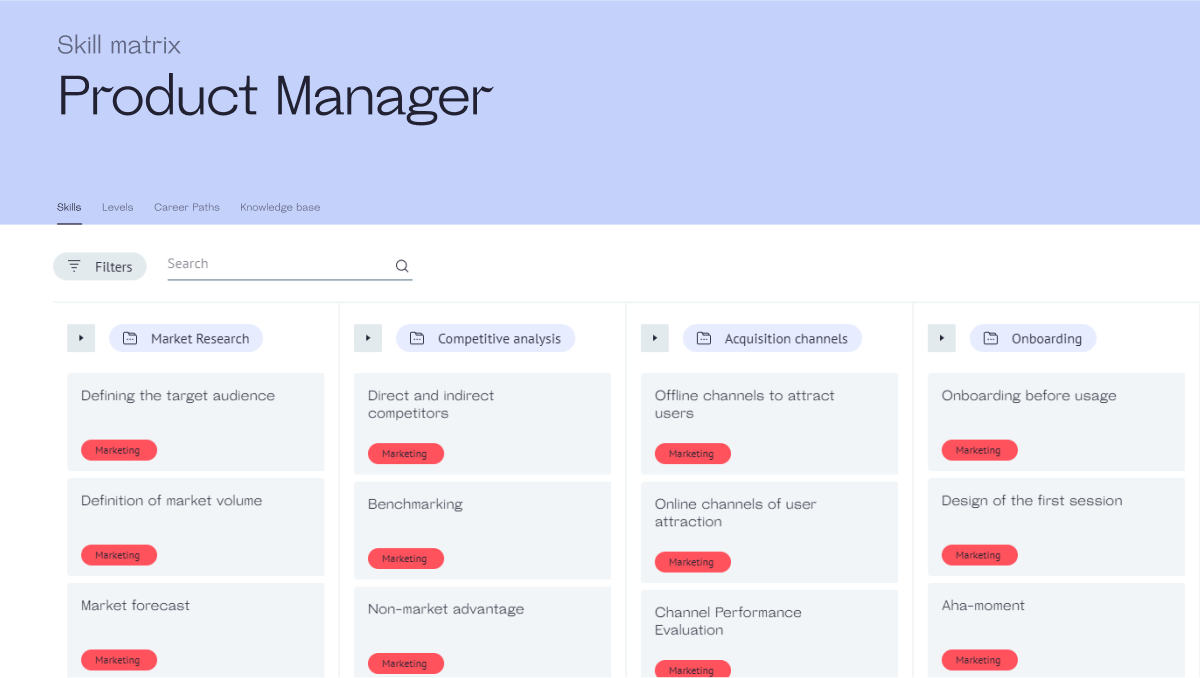This screenshot has height=678, width=1200.
Task: Open the Career Paths tab
Action: click(187, 207)
